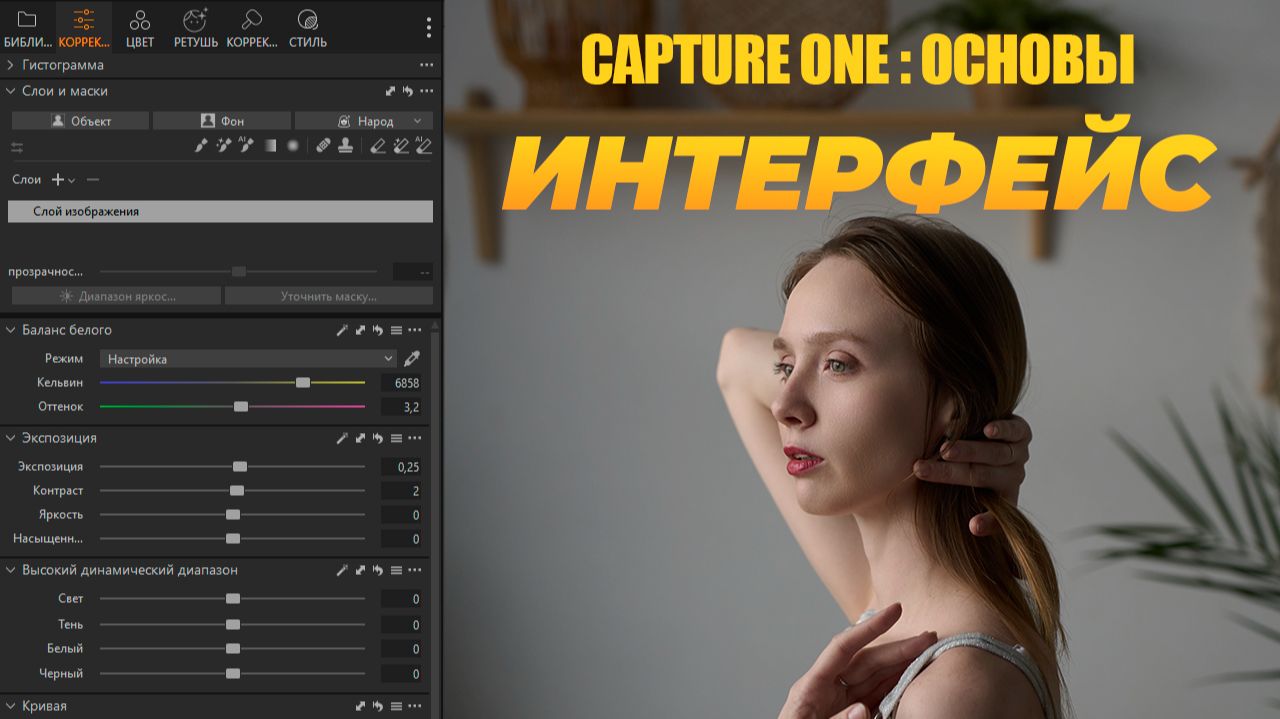The image size is (1280, 719).
Task: Select the AI brush mask tool
Action: pyautogui.click(x=245, y=146)
